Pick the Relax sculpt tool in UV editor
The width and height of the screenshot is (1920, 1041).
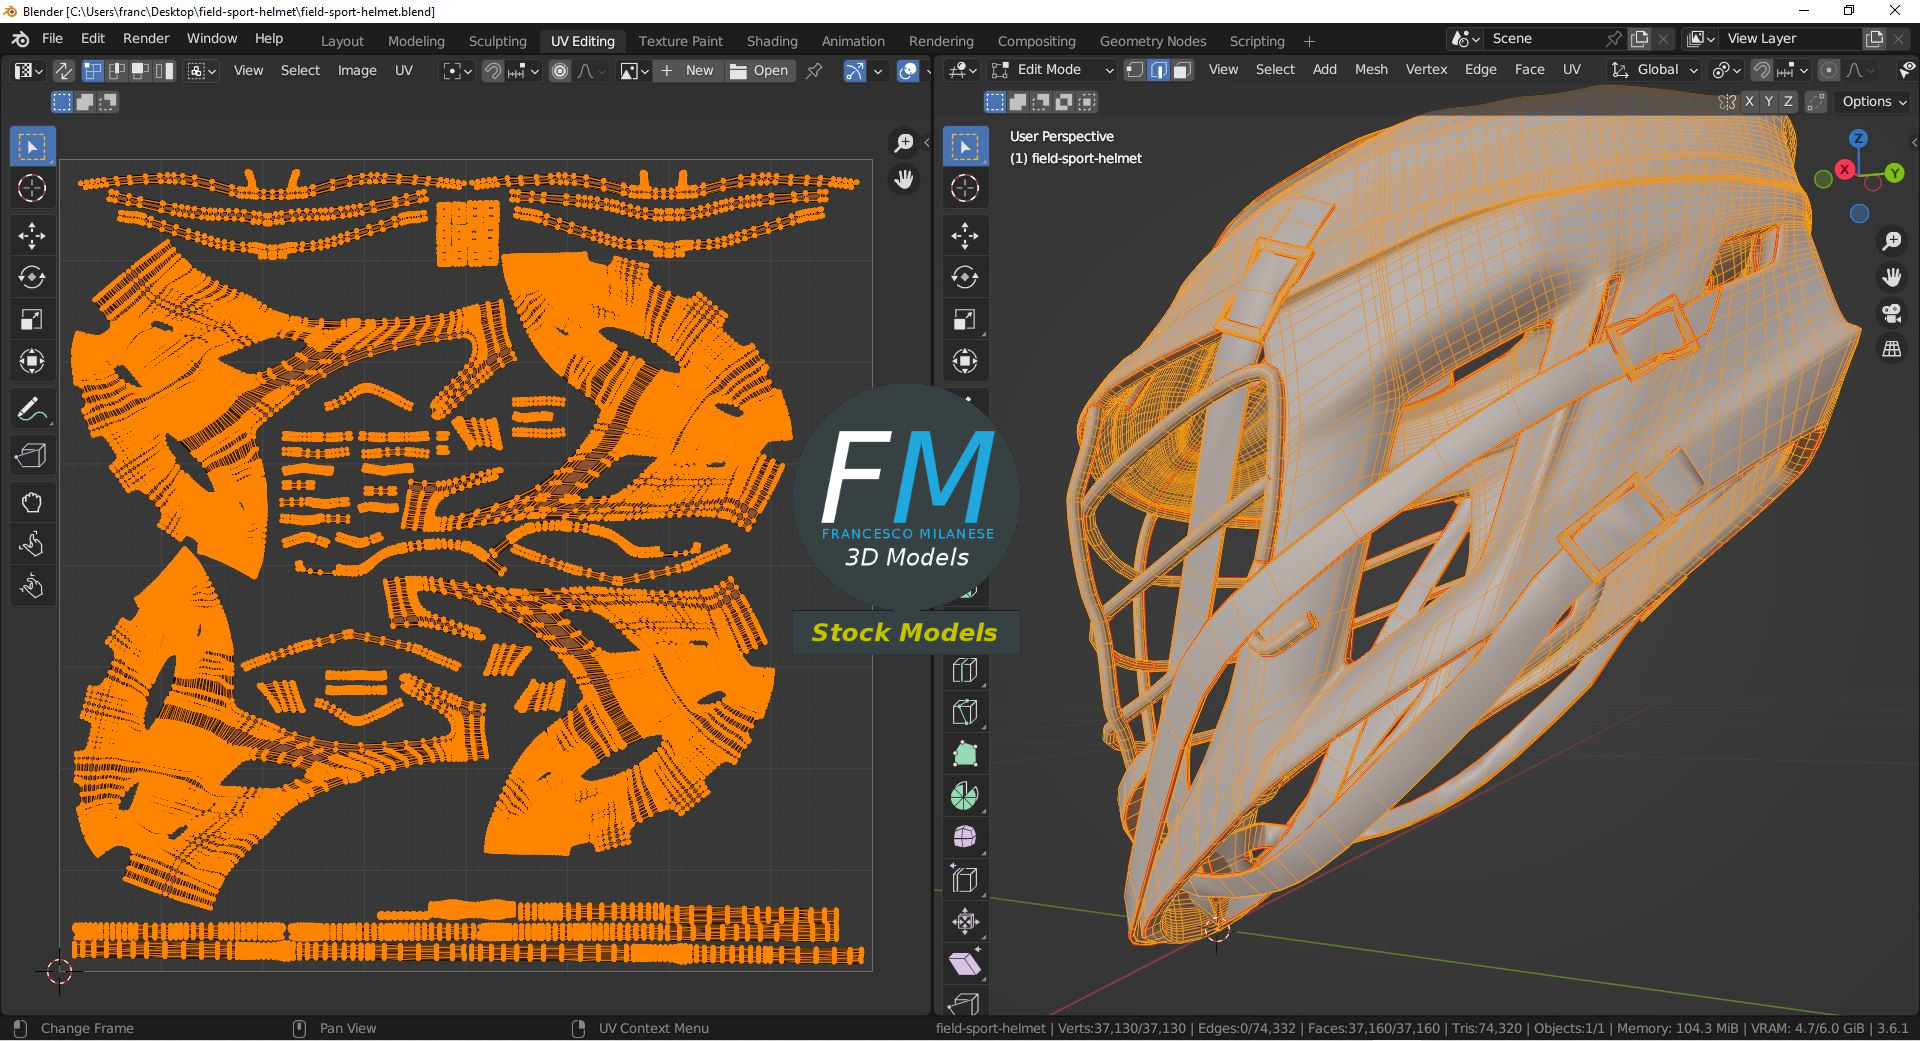tap(32, 544)
